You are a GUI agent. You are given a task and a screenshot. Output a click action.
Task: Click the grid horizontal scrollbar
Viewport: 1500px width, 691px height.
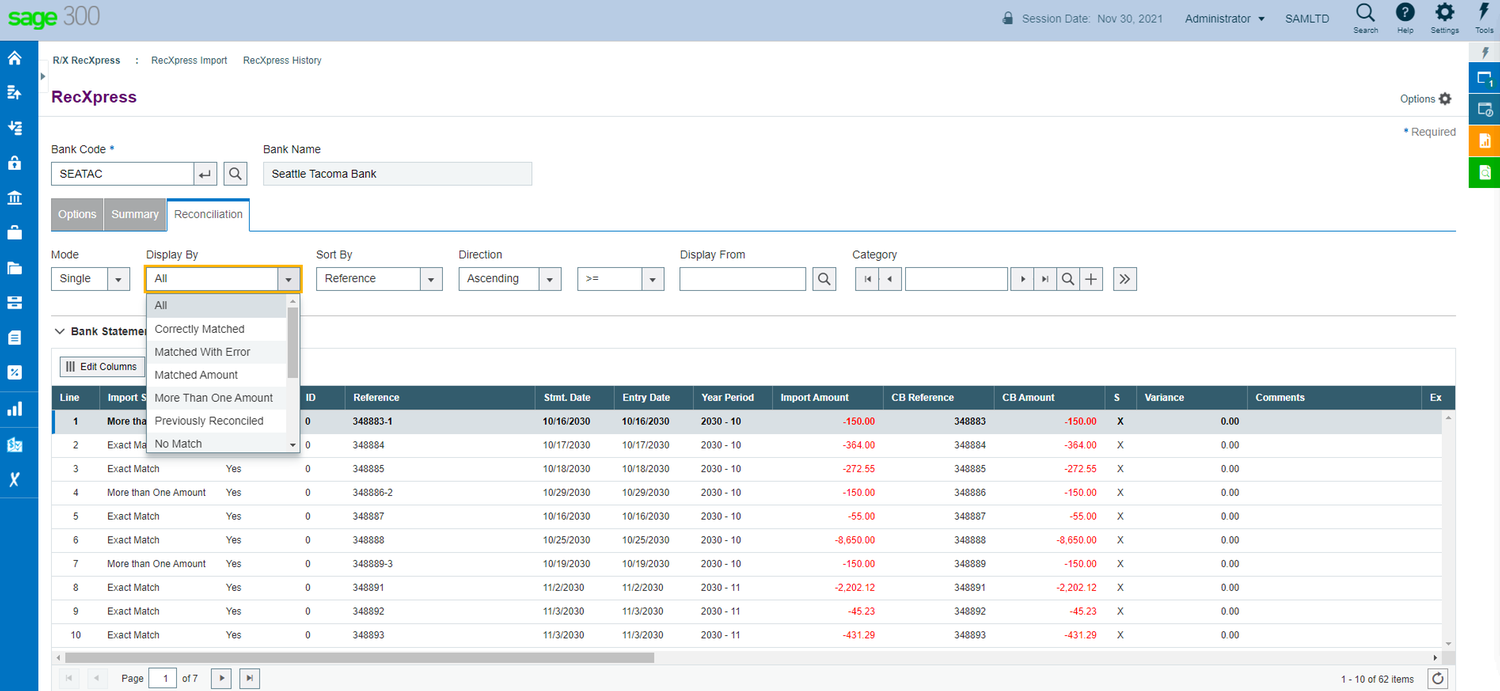tap(359, 658)
